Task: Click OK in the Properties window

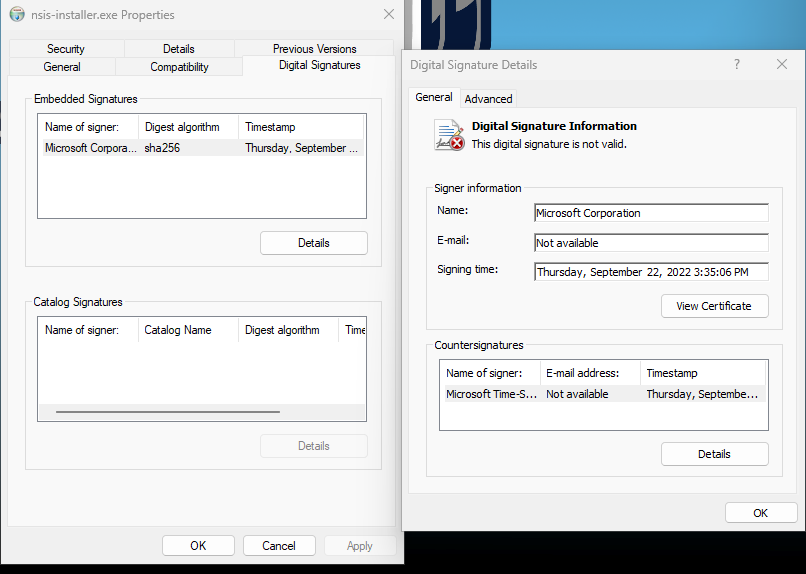Action: point(198,546)
